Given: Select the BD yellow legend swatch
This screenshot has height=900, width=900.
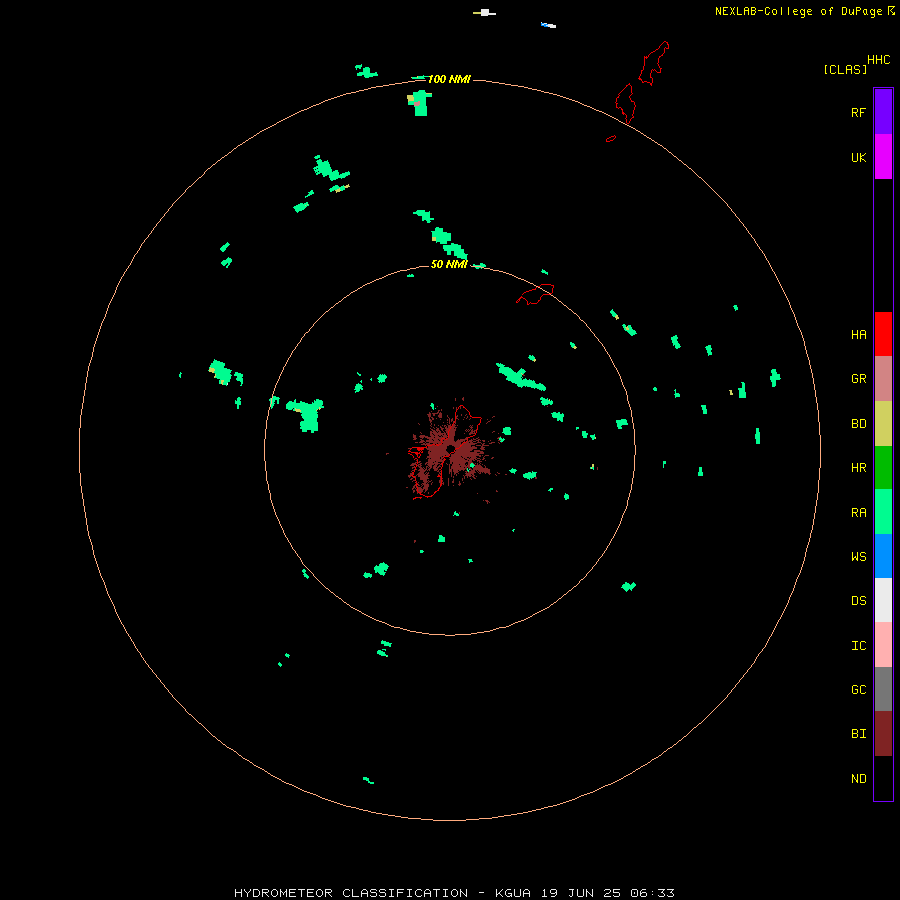Looking at the screenshot, I should [883, 424].
